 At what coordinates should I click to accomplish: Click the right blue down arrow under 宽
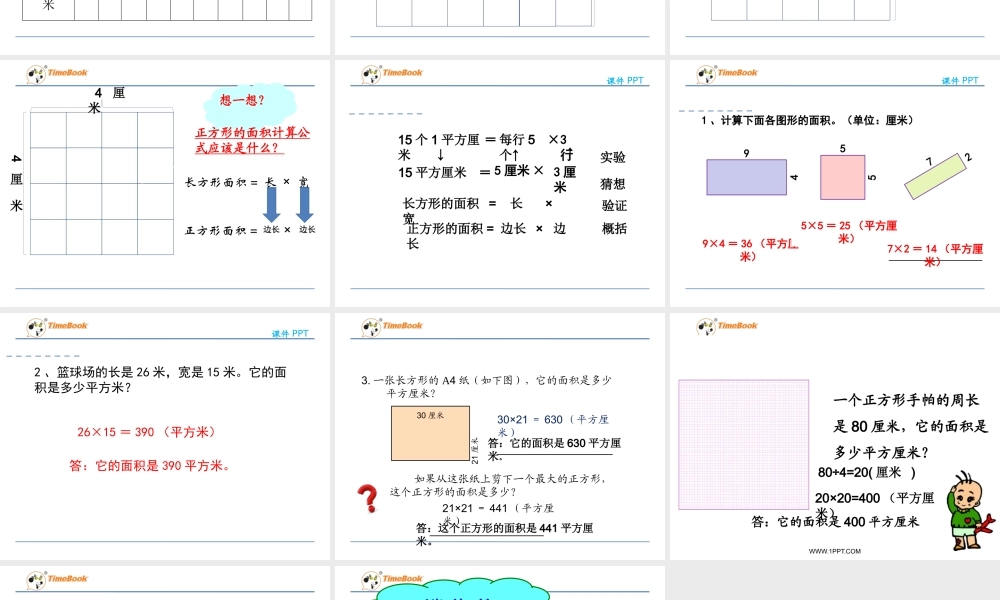[304, 204]
